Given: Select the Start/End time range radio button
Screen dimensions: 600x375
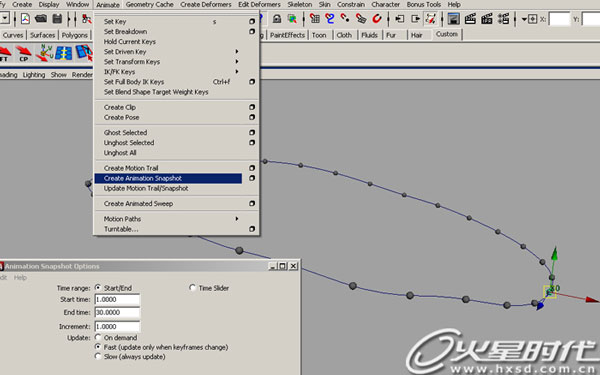Looking at the screenshot, I should click(98, 287).
